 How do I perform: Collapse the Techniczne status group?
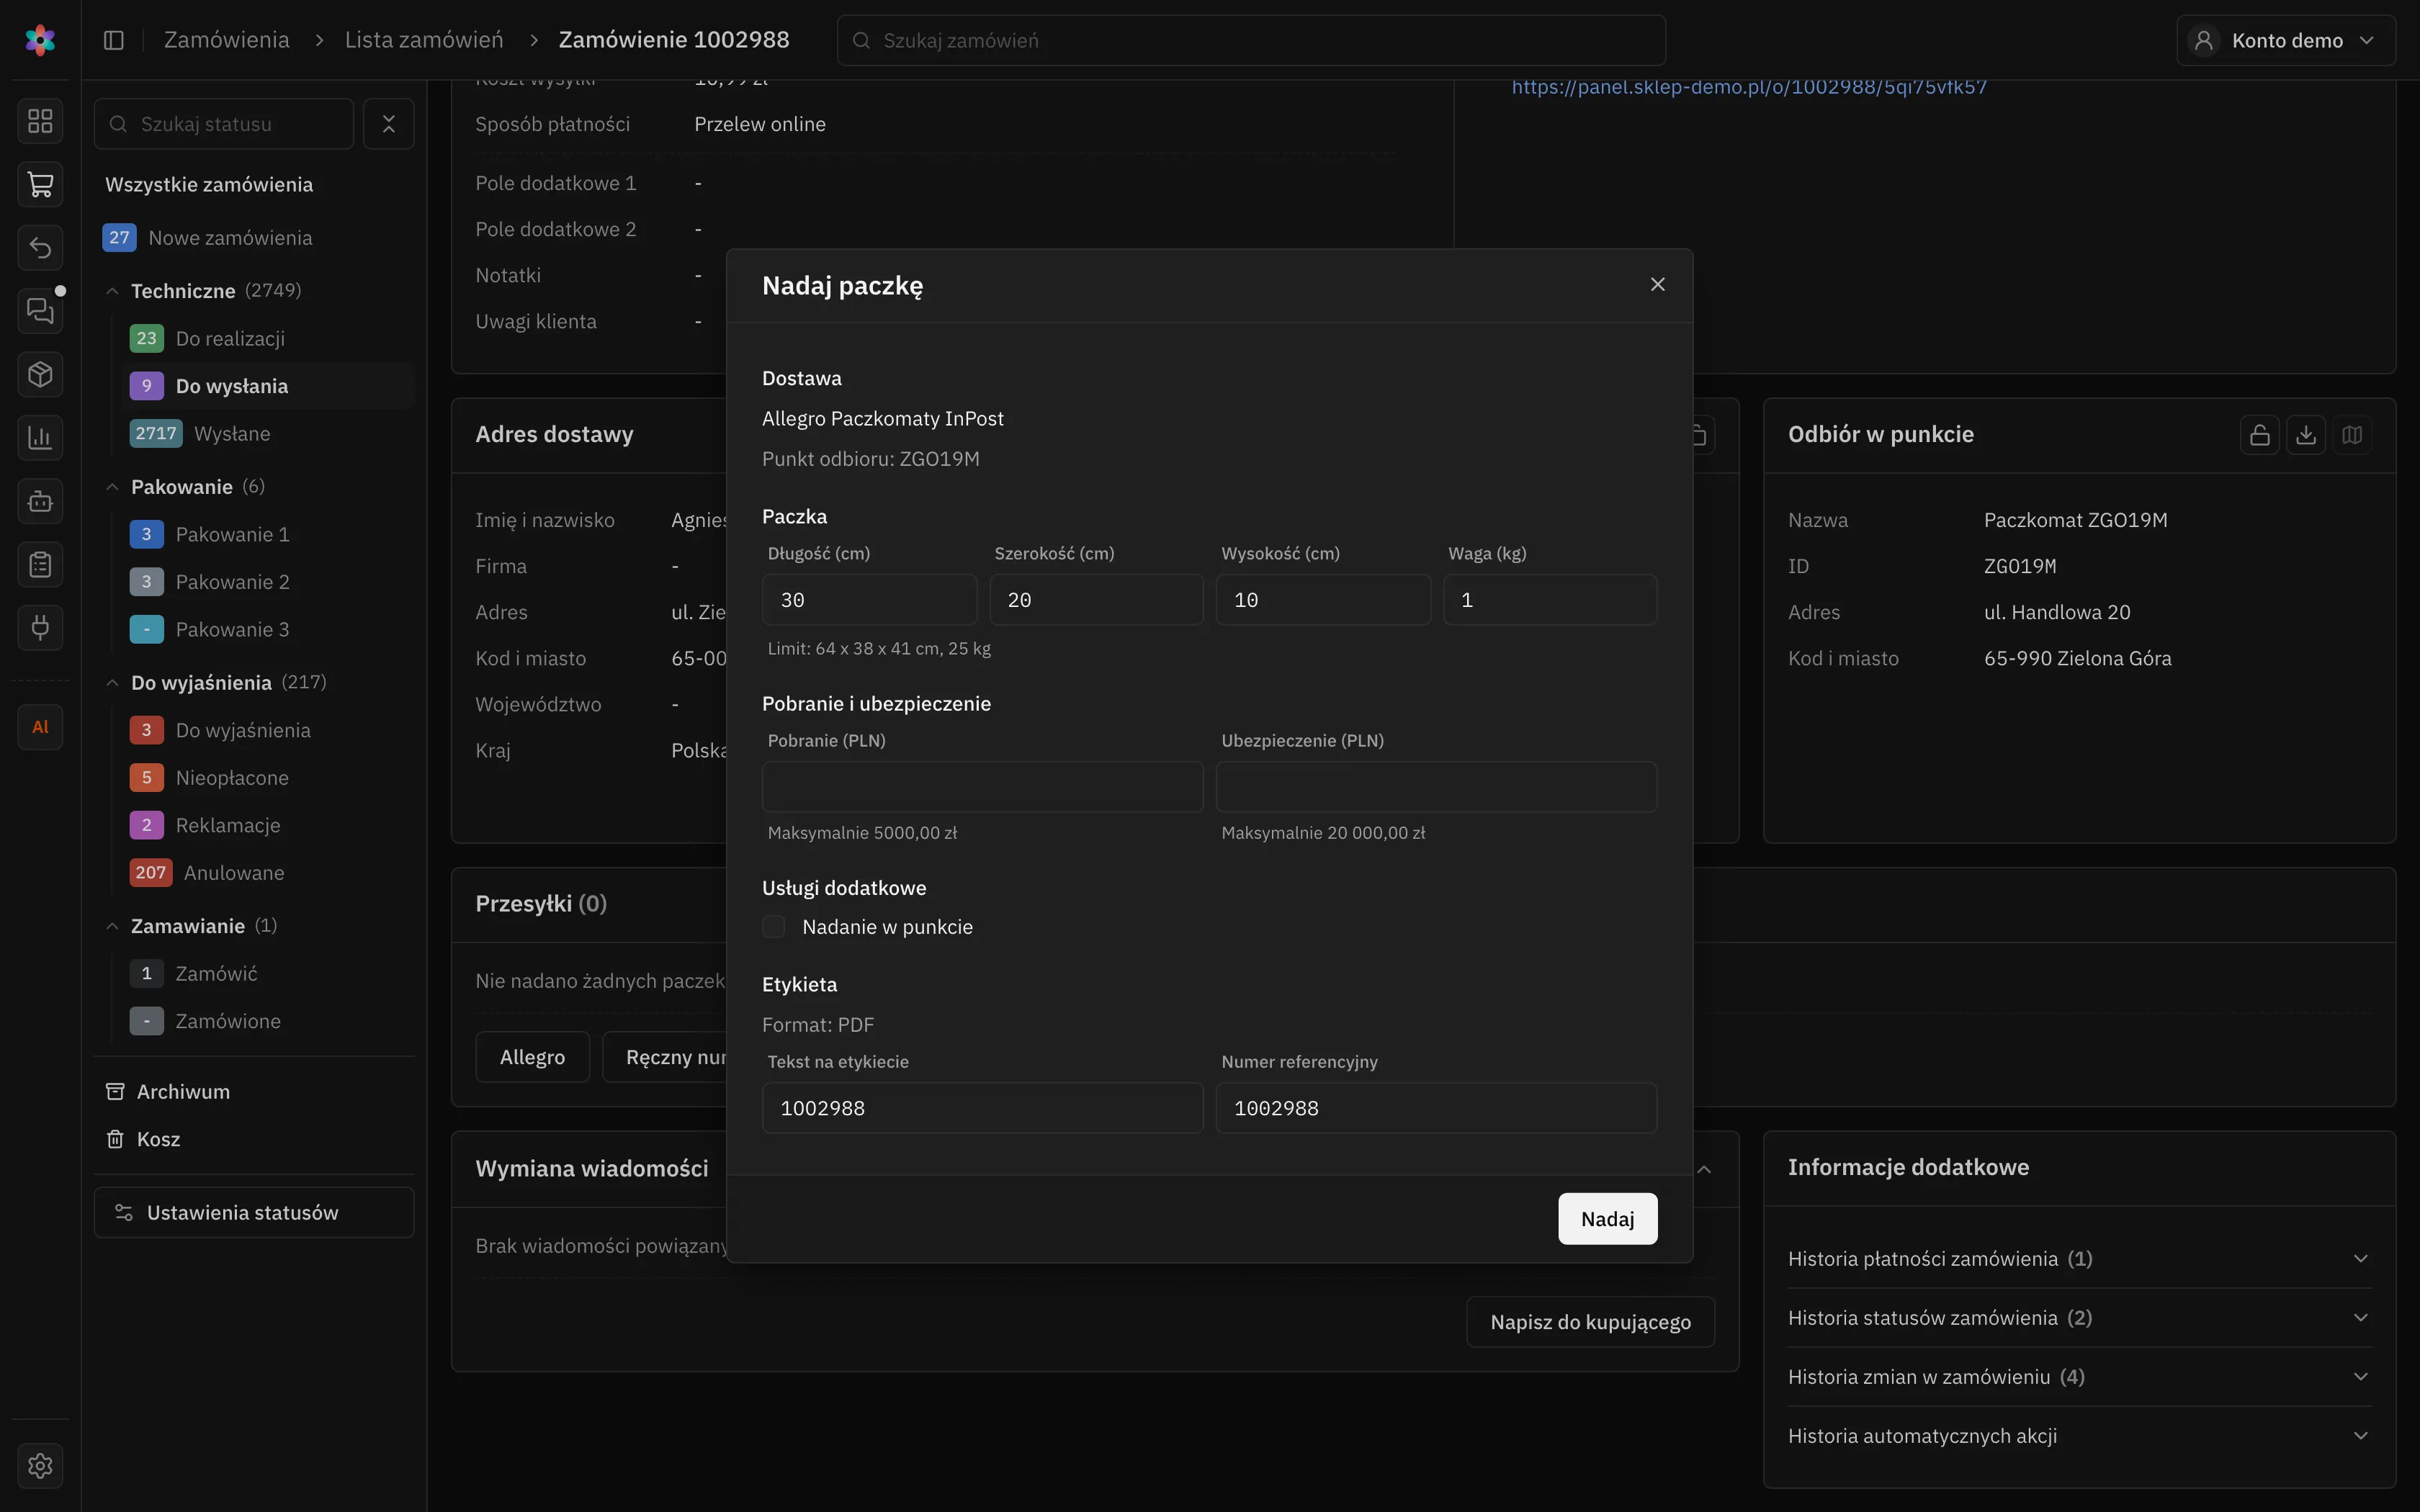click(x=112, y=291)
